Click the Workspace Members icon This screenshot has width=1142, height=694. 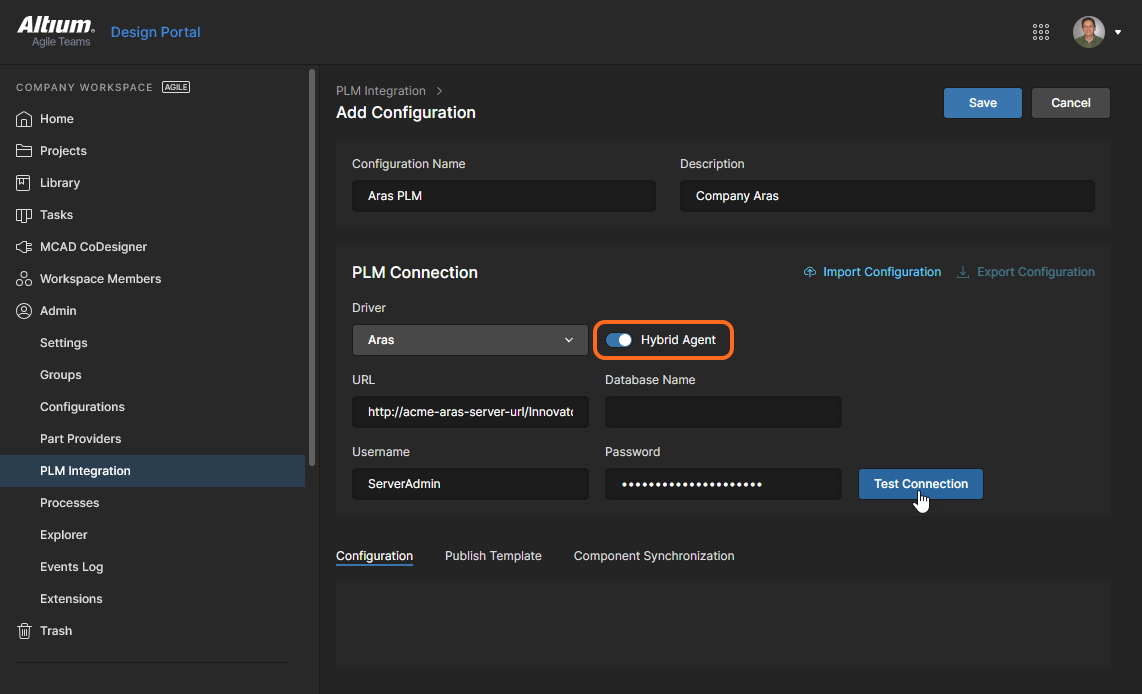24,279
